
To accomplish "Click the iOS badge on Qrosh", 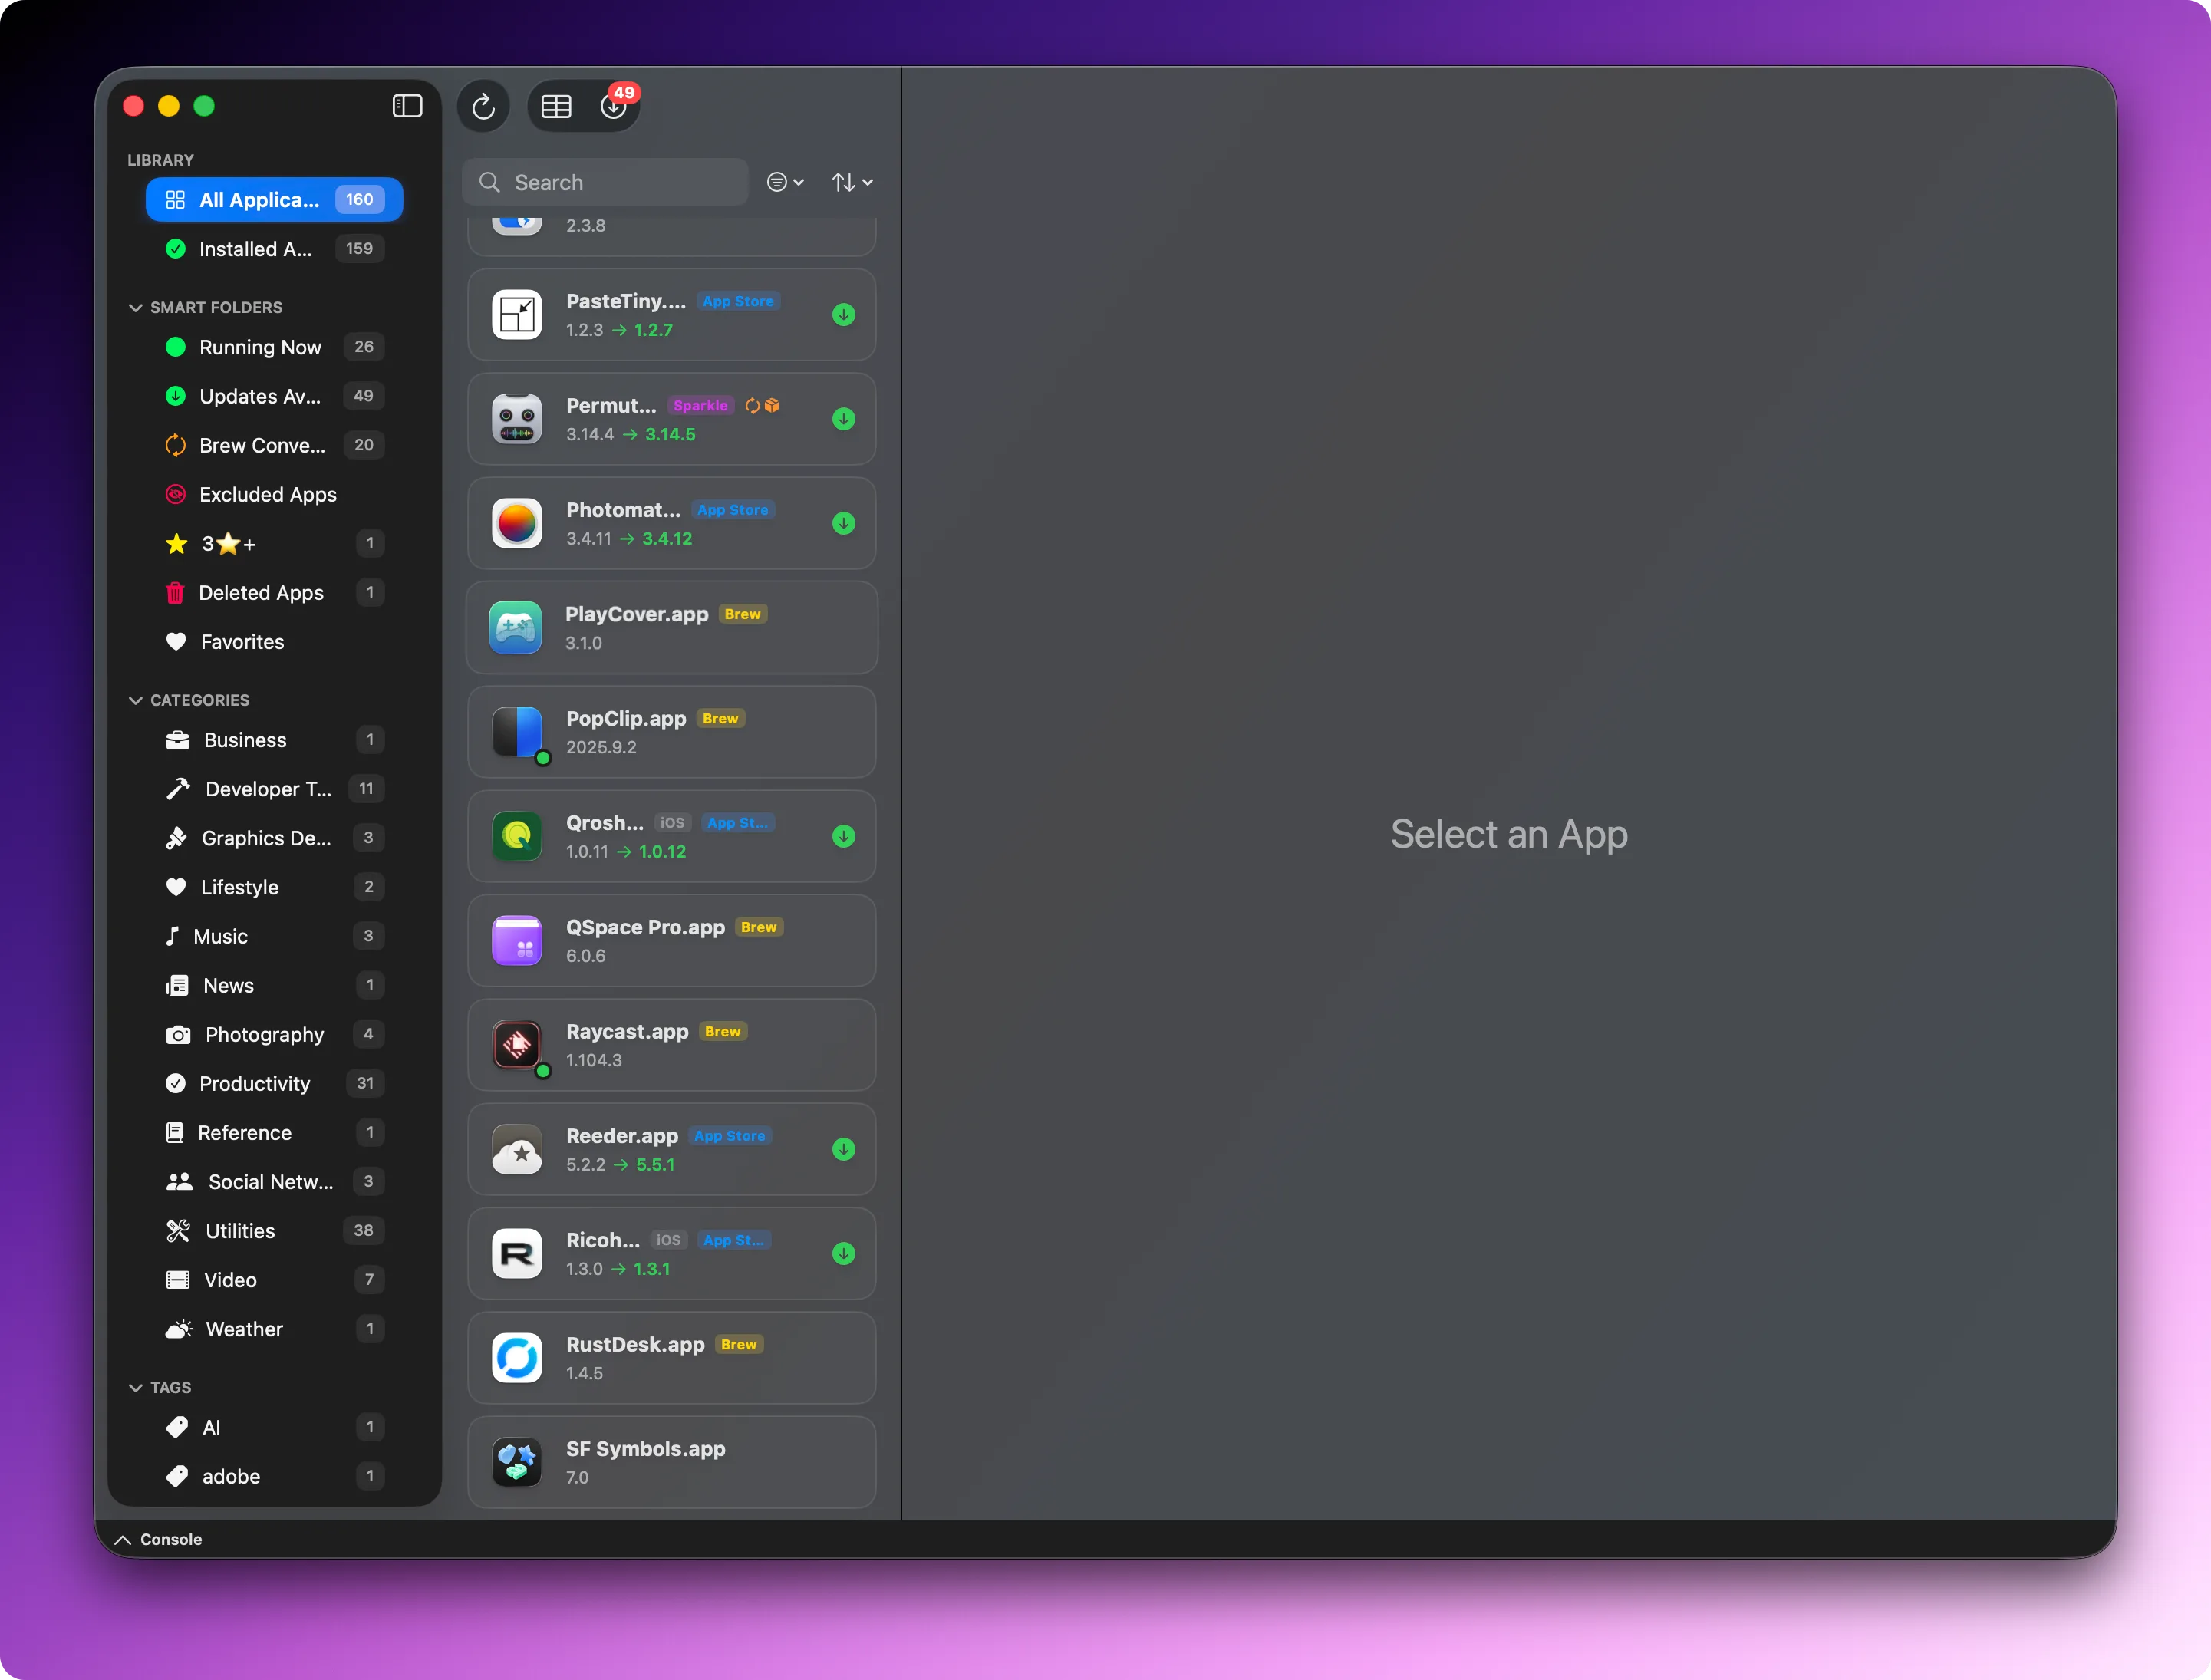I will (672, 822).
